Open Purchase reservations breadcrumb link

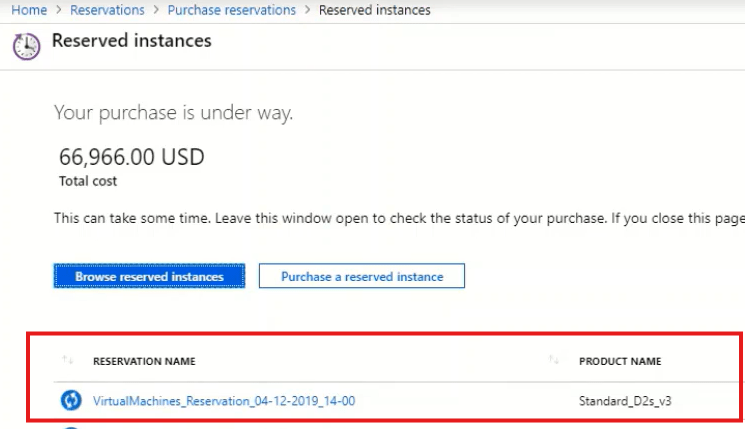[232, 10]
